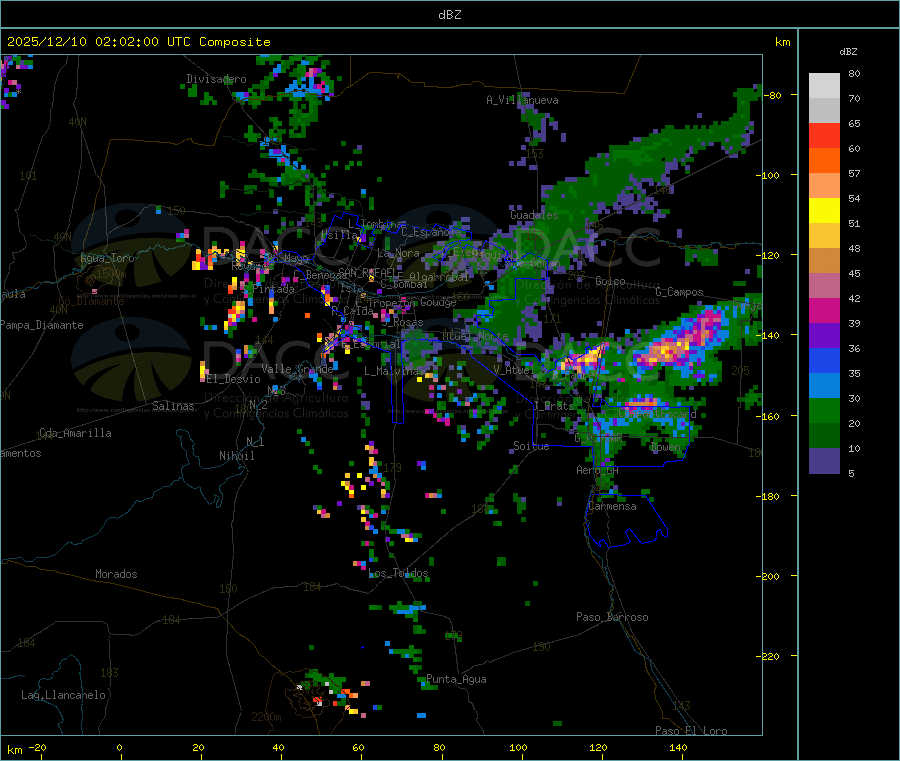The image size is (900, 761).
Task: Click the 'Soitue' map label
Action: [531, 446]
